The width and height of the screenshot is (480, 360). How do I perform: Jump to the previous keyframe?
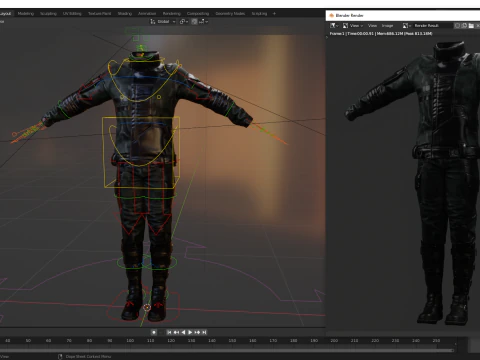[176, 332]
